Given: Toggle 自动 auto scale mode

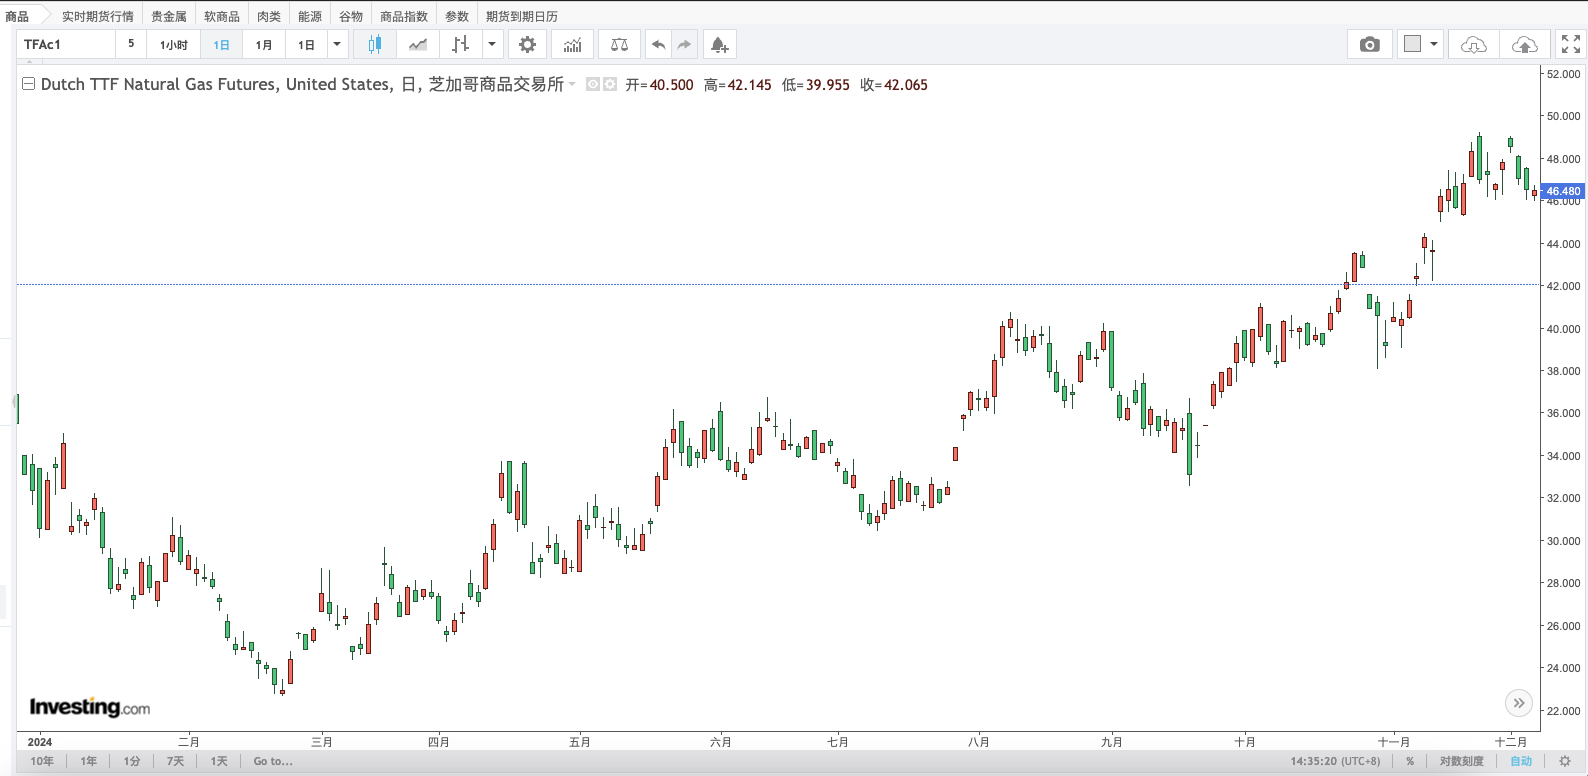Looking at the screenshot, I should point(1521,761).
